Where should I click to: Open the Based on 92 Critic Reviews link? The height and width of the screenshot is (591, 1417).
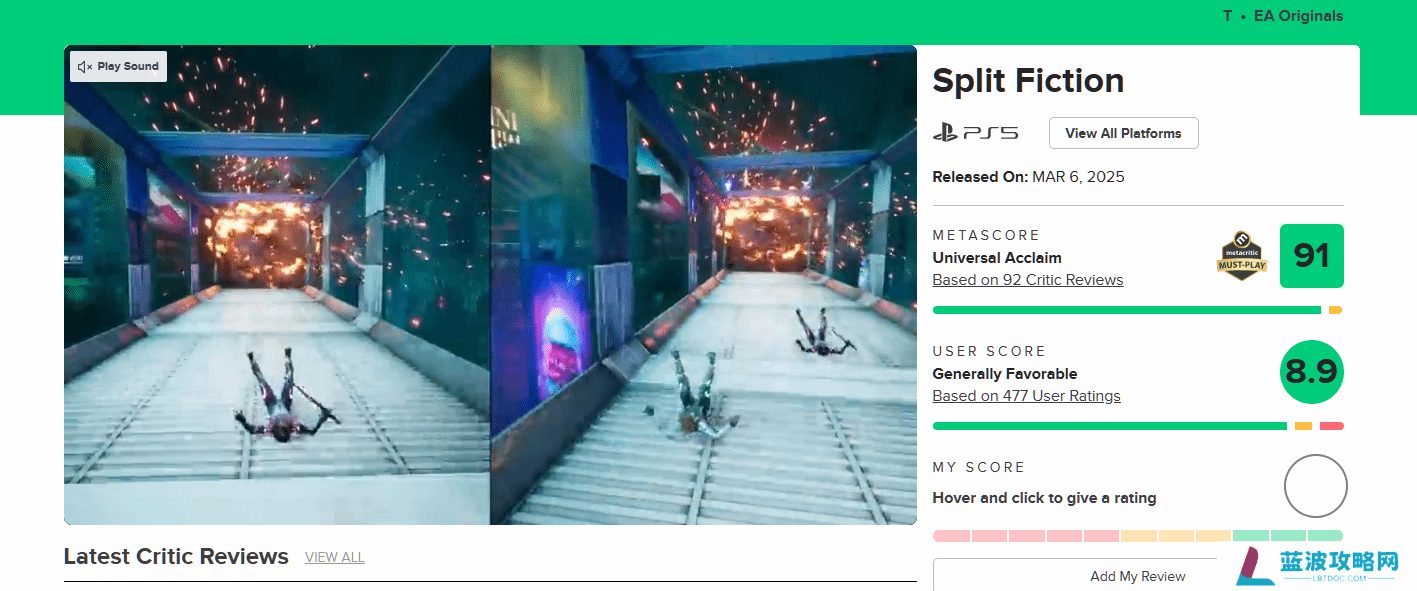tap(1028, 280)
